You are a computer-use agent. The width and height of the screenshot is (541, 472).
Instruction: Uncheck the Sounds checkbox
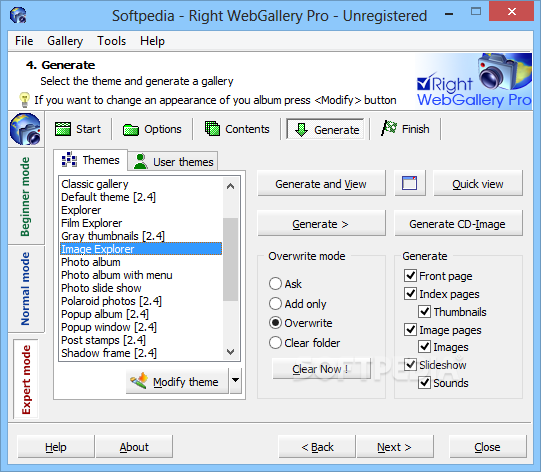click(x=424, y=383)
